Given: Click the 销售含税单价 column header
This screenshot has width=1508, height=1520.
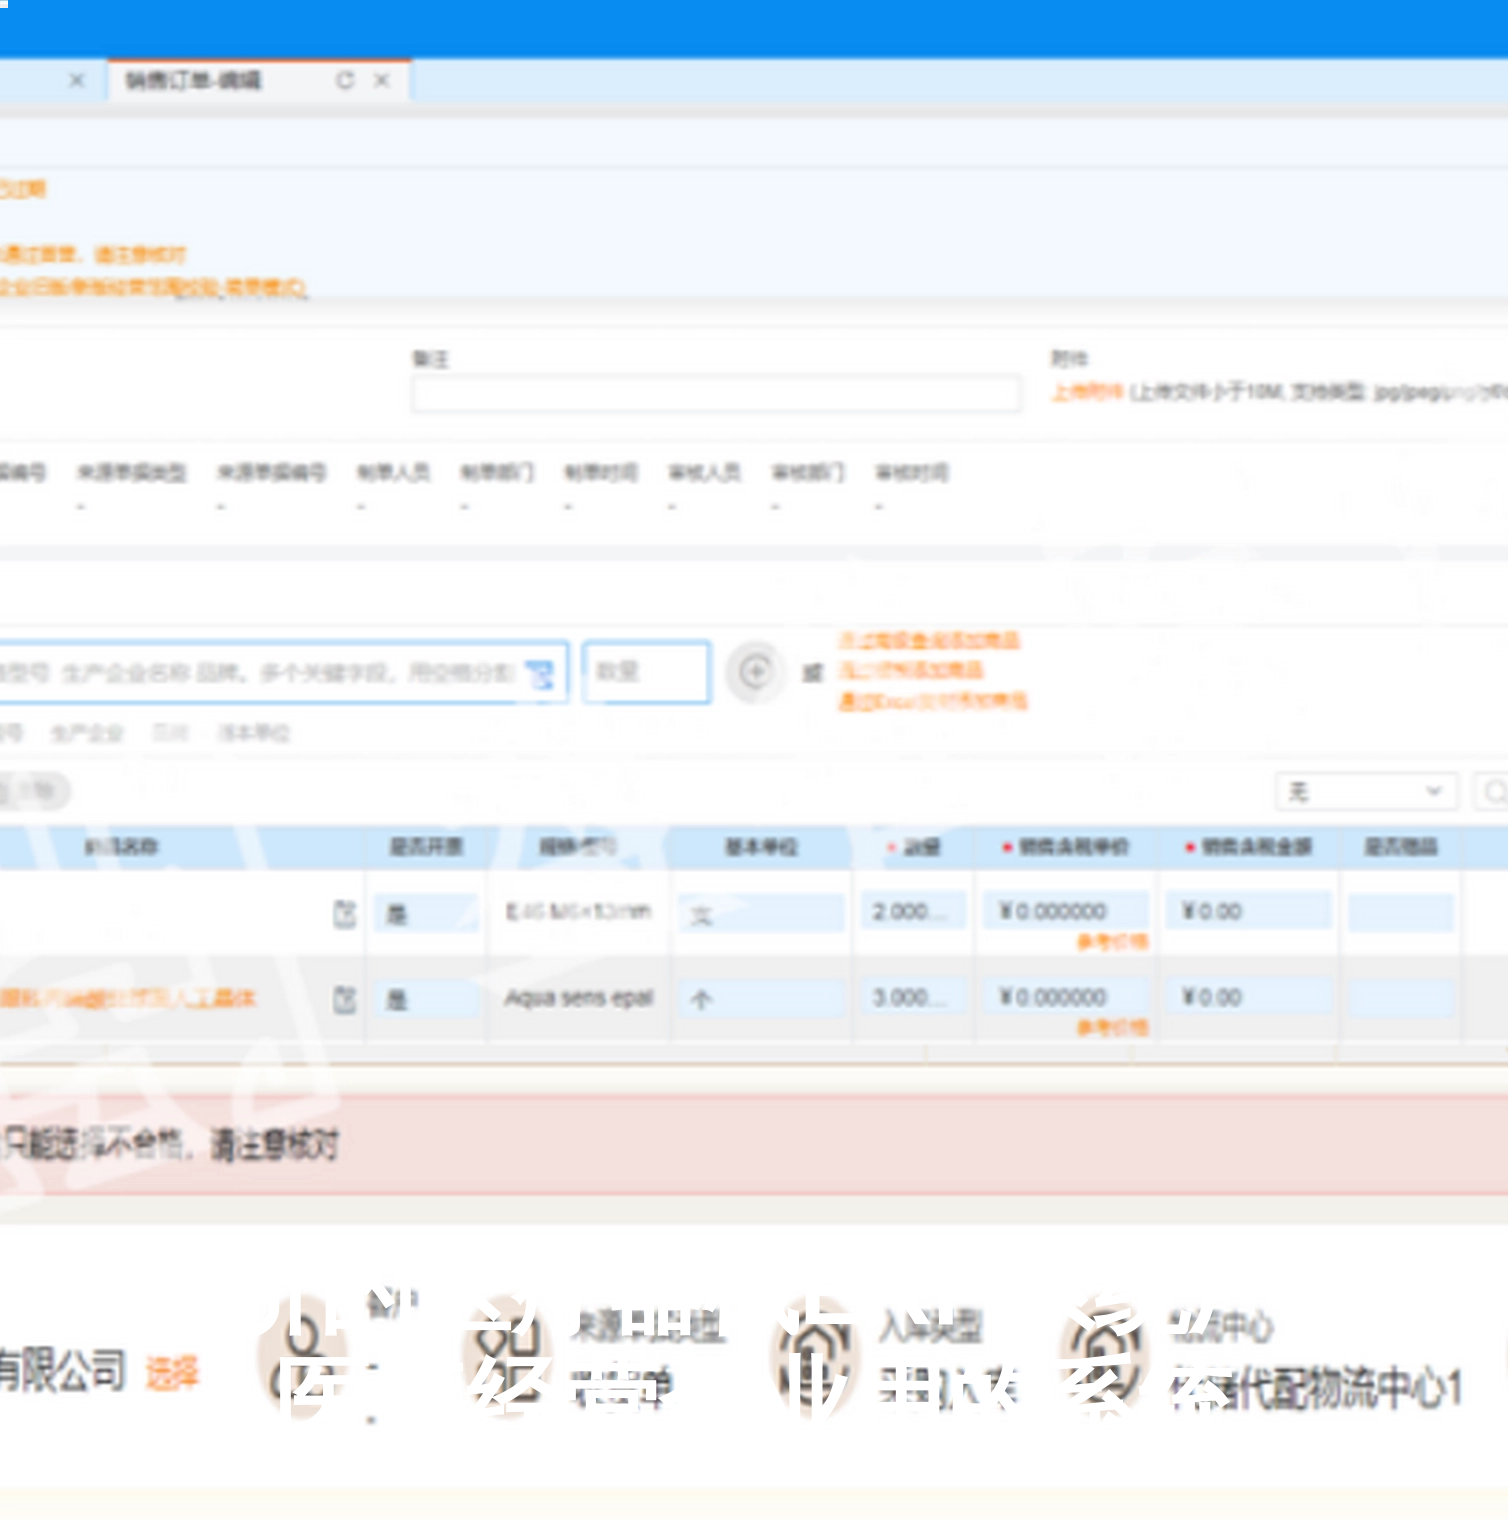Looking at the screenshot, I should (x=1066, y=847).
